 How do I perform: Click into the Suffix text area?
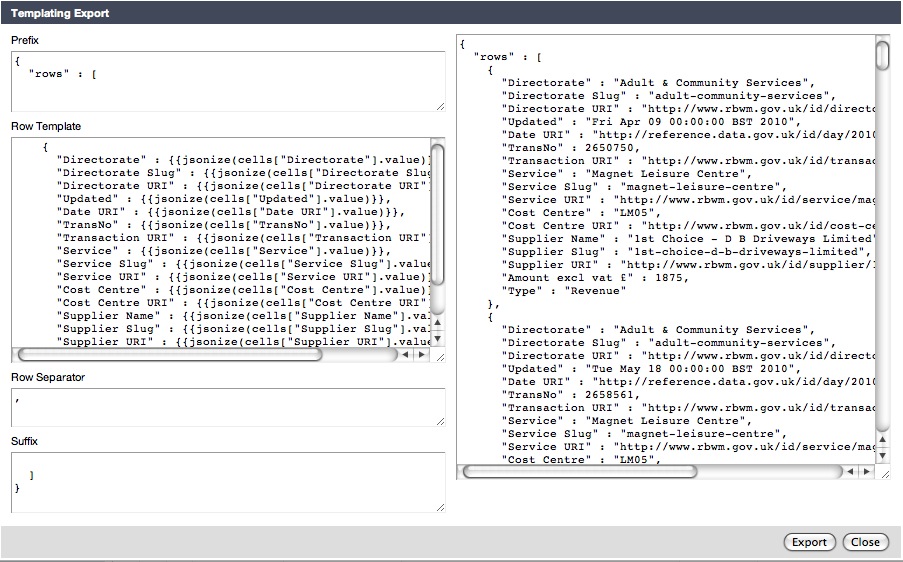[228, 481]
